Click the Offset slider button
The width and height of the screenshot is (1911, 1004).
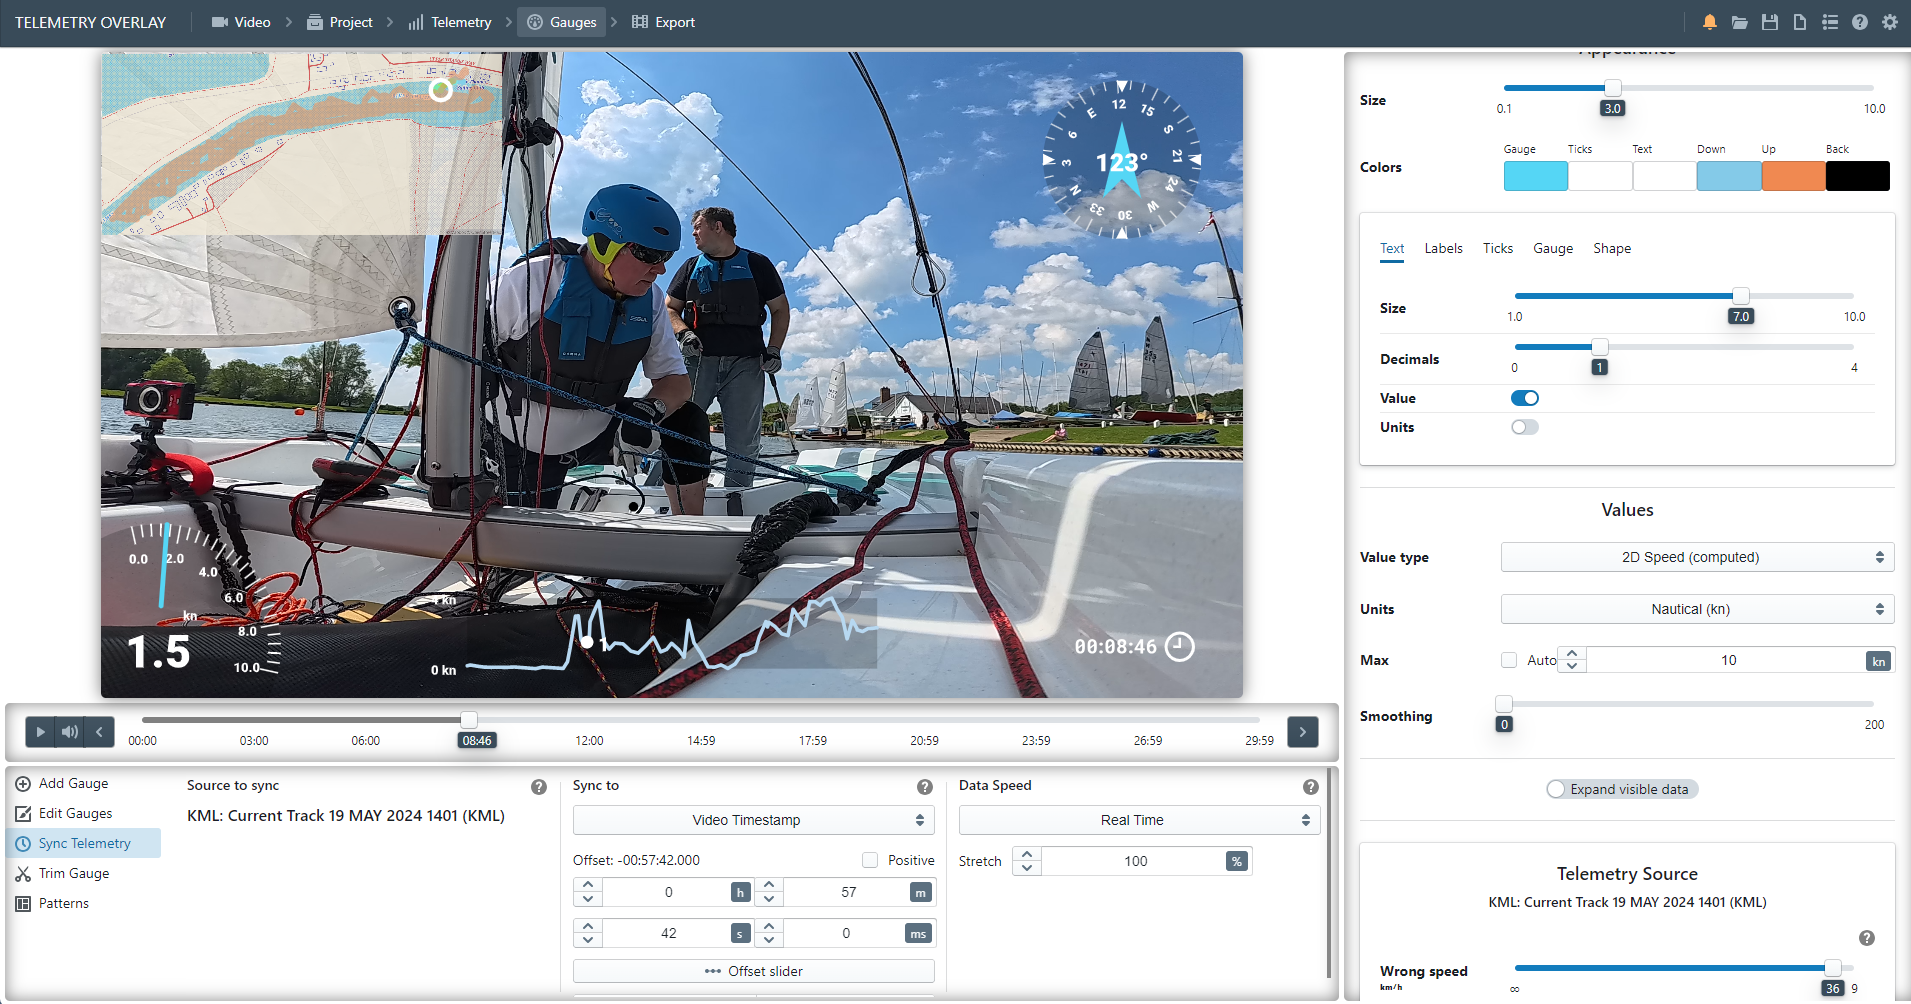click(753, 971)
